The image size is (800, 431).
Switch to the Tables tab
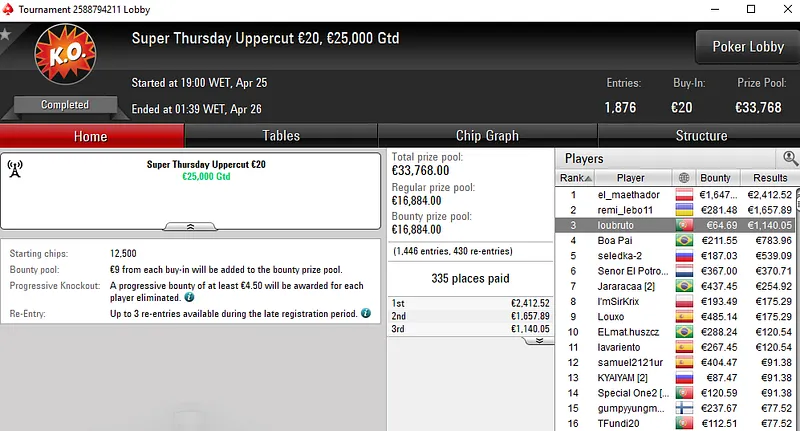click(281, 136)
